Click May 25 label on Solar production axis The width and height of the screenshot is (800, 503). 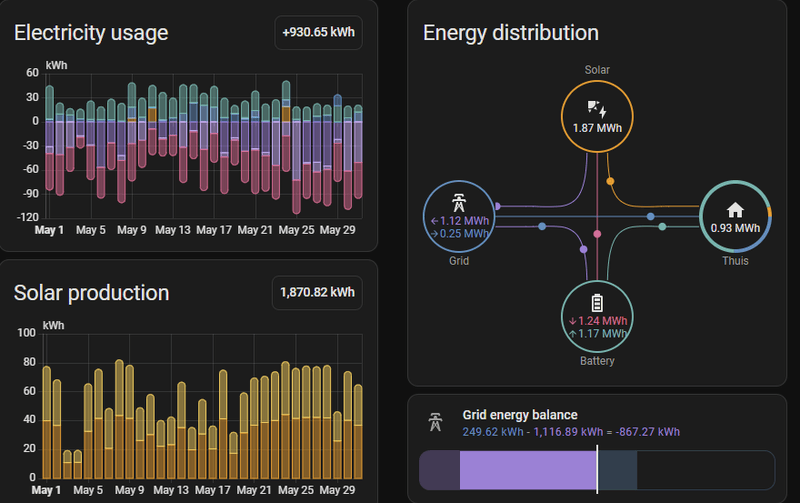[x=296, y=490]
